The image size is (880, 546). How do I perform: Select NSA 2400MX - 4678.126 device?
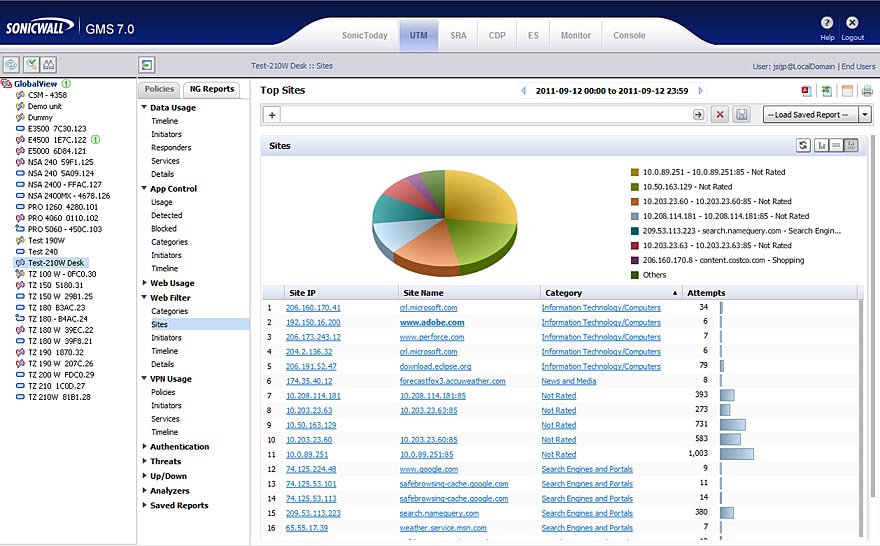(x=68, y=196)
